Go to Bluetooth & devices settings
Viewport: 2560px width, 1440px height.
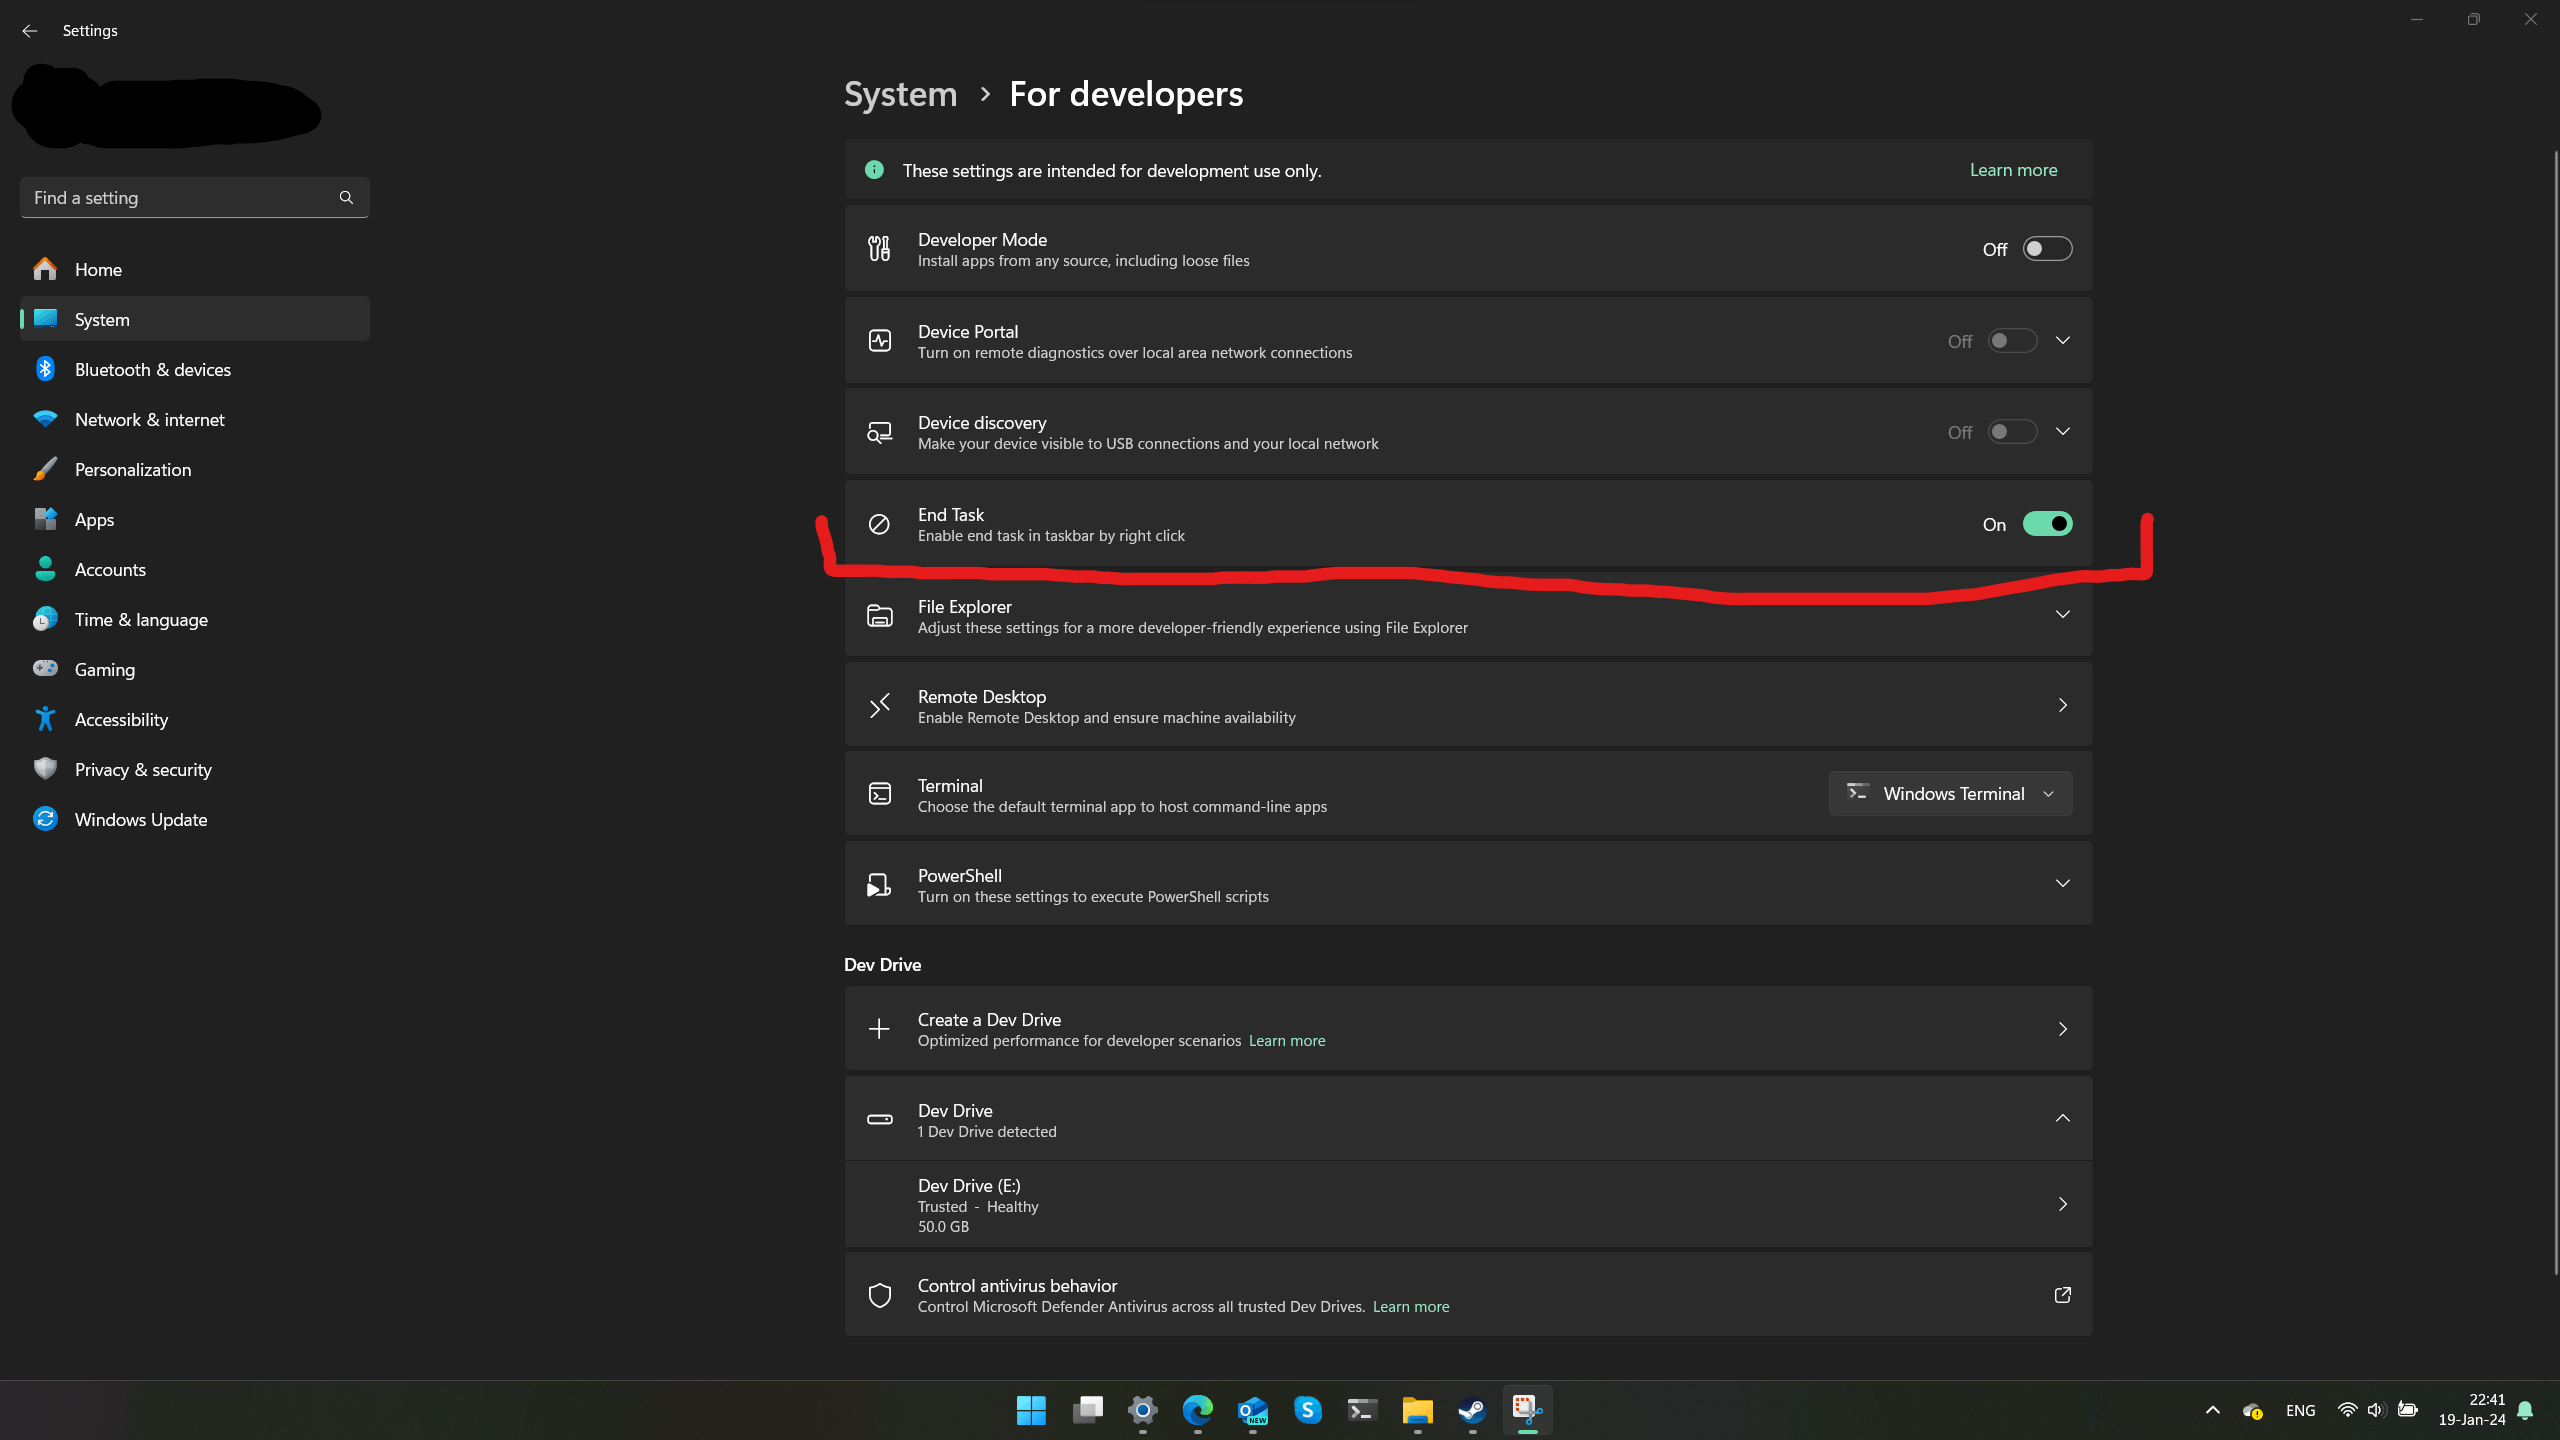[152, 369]
